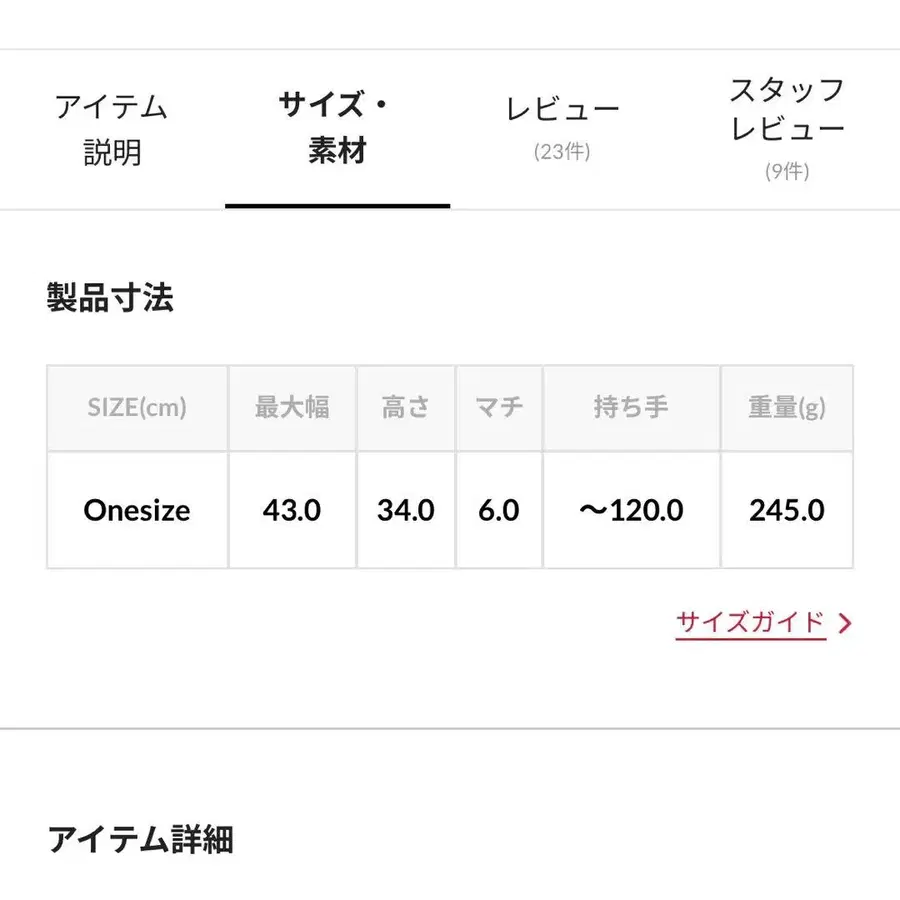Open the スタッフレビュー tab
This screenshot has width=900, height=900.
pos(787,127)
